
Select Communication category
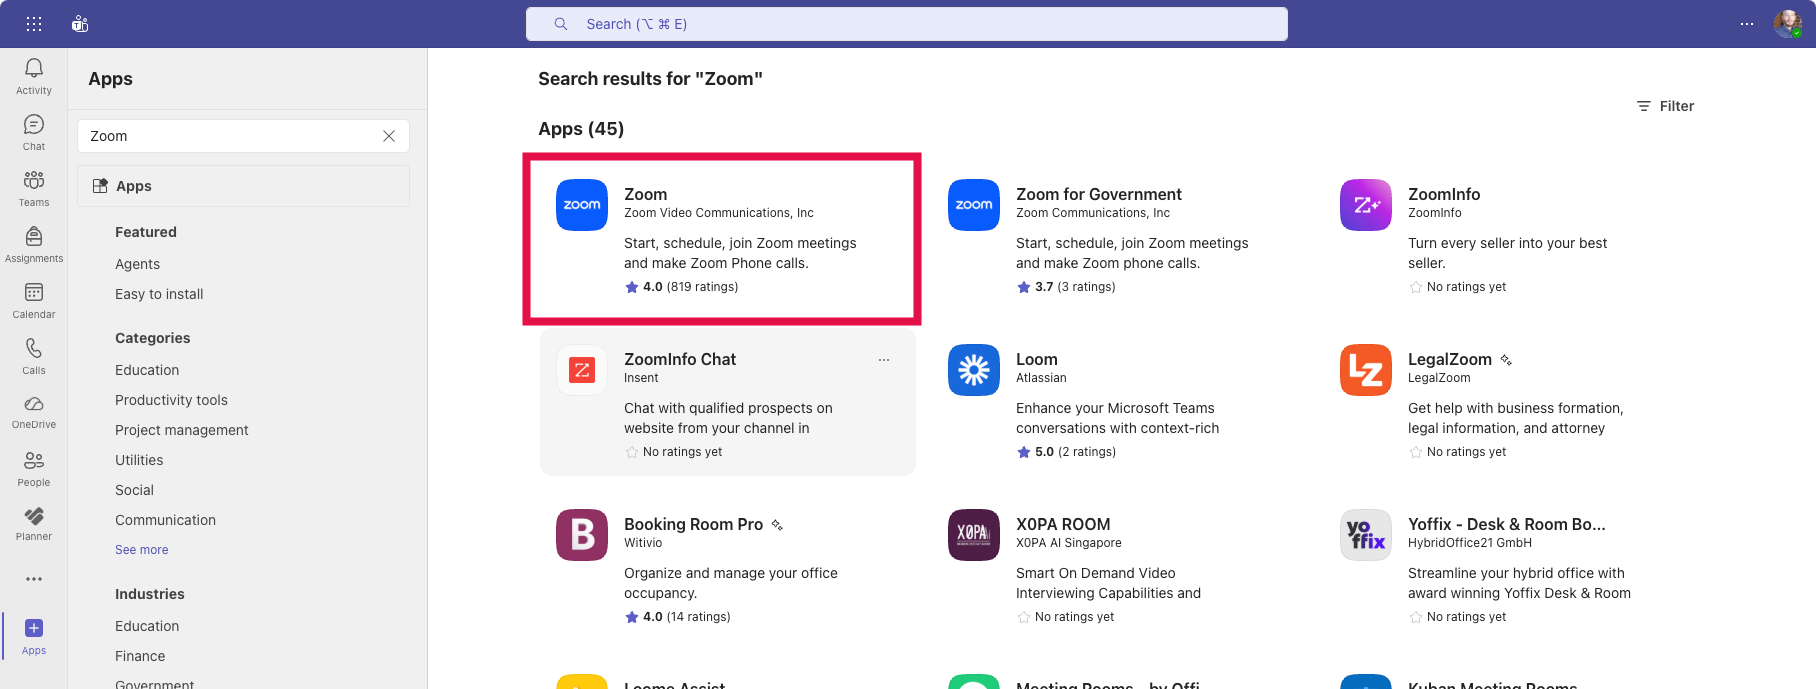click(165, 520)
